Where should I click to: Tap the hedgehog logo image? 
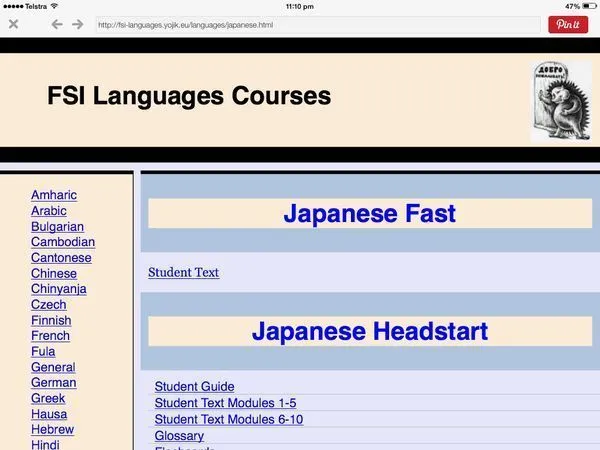[x=561, y=101]
